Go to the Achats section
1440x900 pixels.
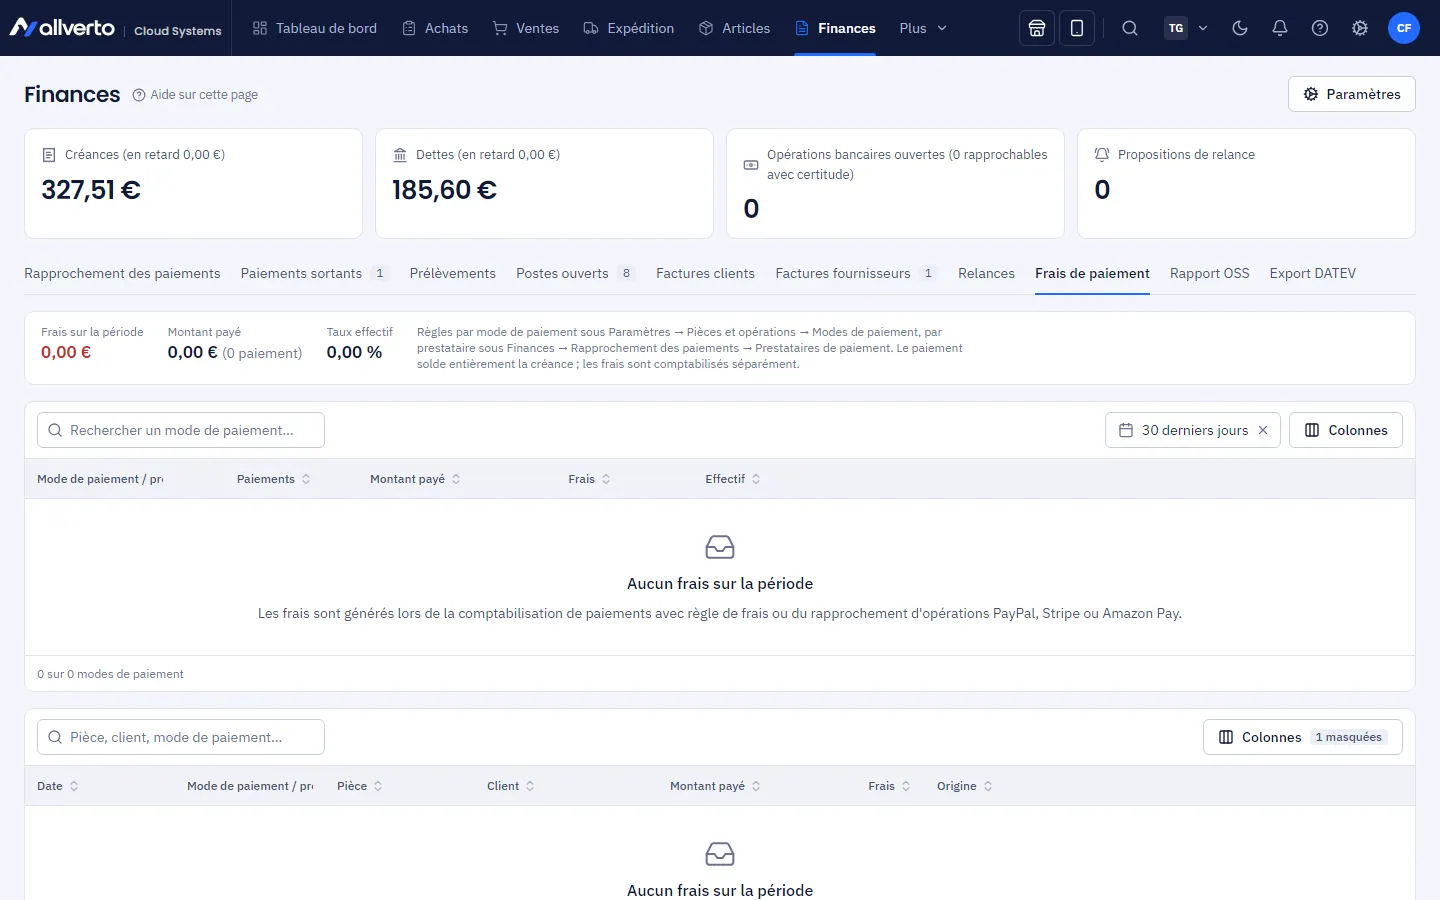click(x=435, y=28)
